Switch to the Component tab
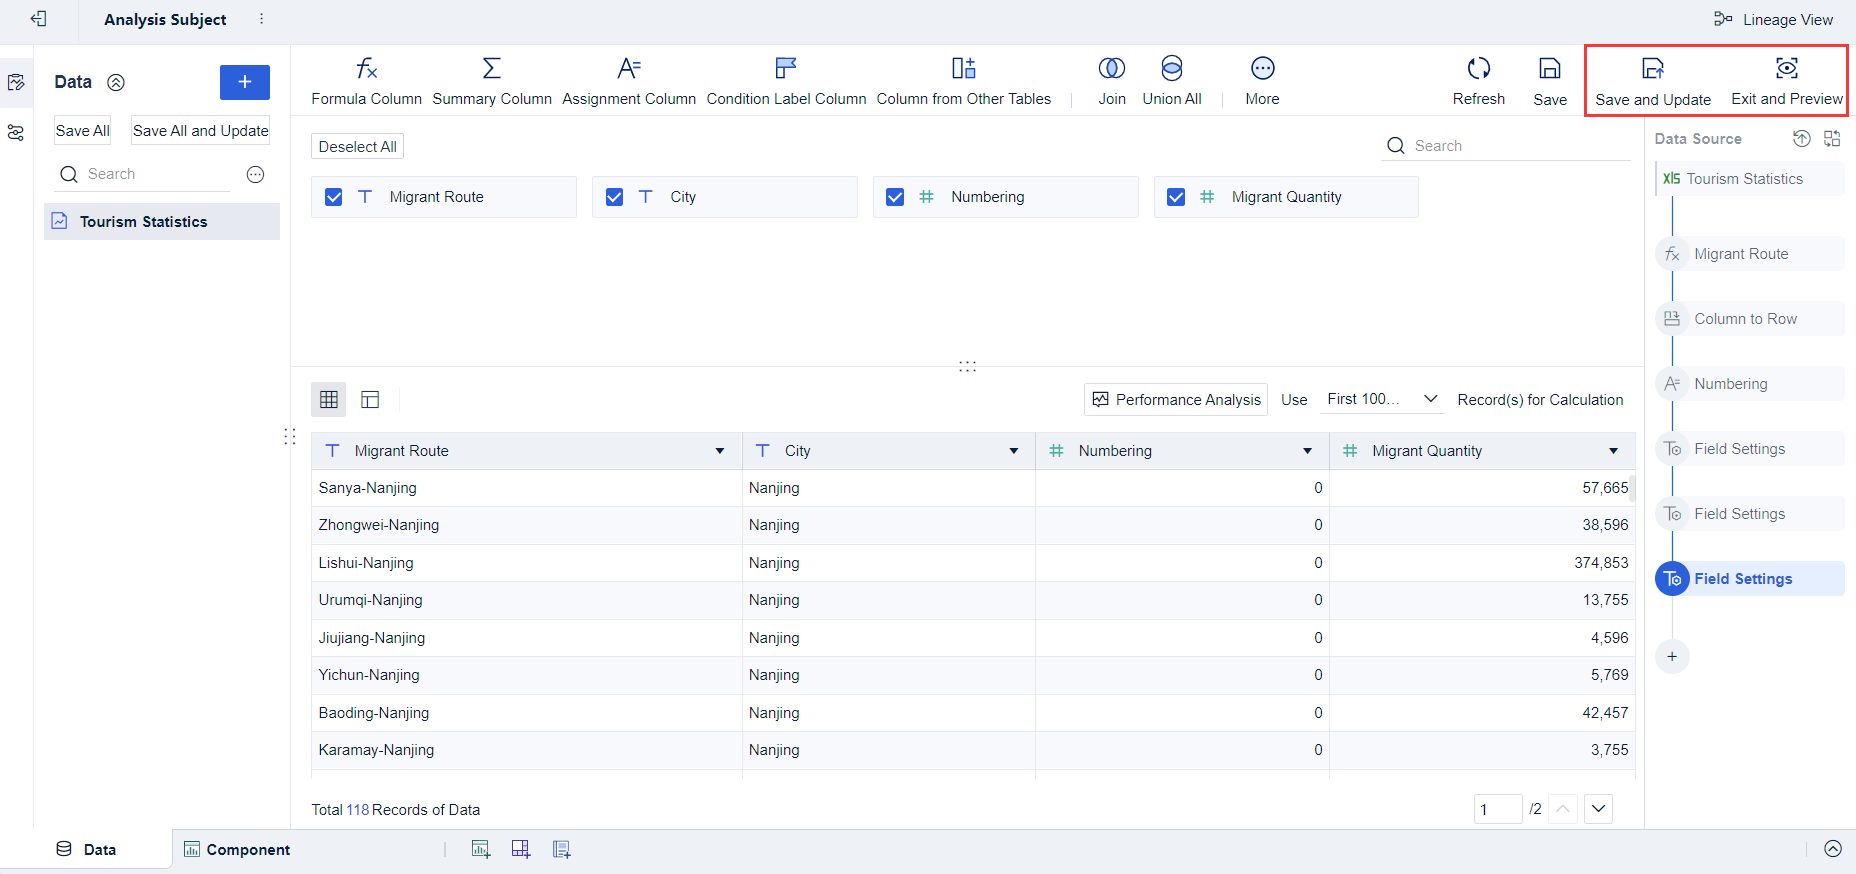Viewport: 1856px width, 874px height. click(237, 849)
